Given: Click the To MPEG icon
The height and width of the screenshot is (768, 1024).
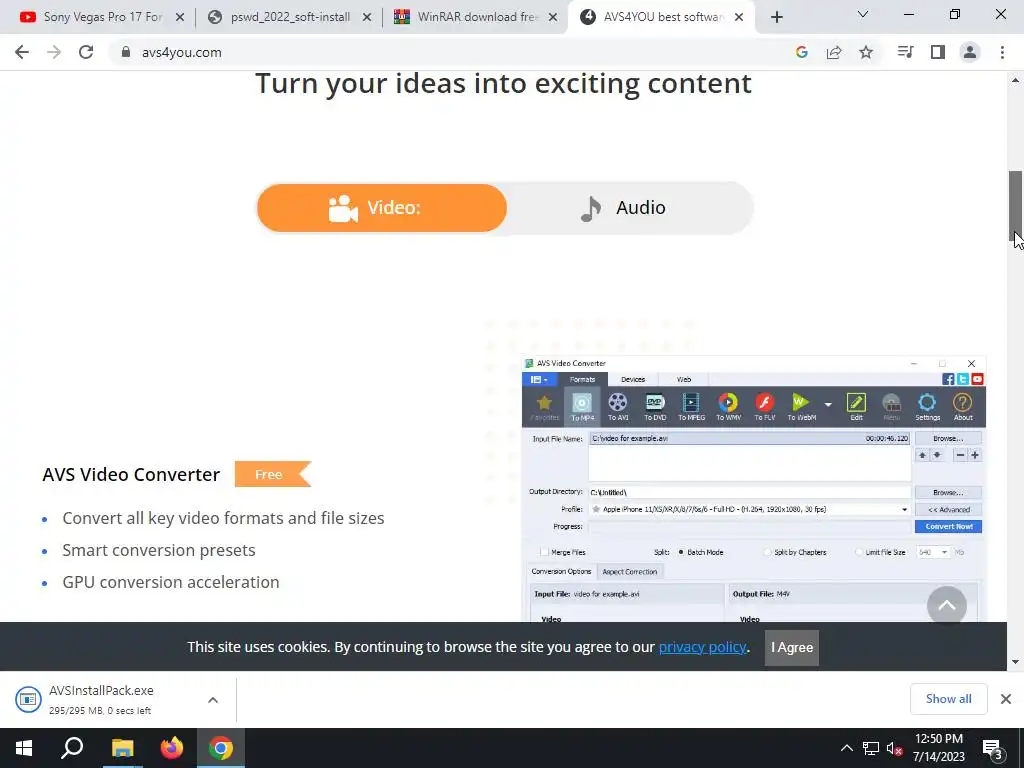Looking at the screenshot, I should (x=691, y=407).
